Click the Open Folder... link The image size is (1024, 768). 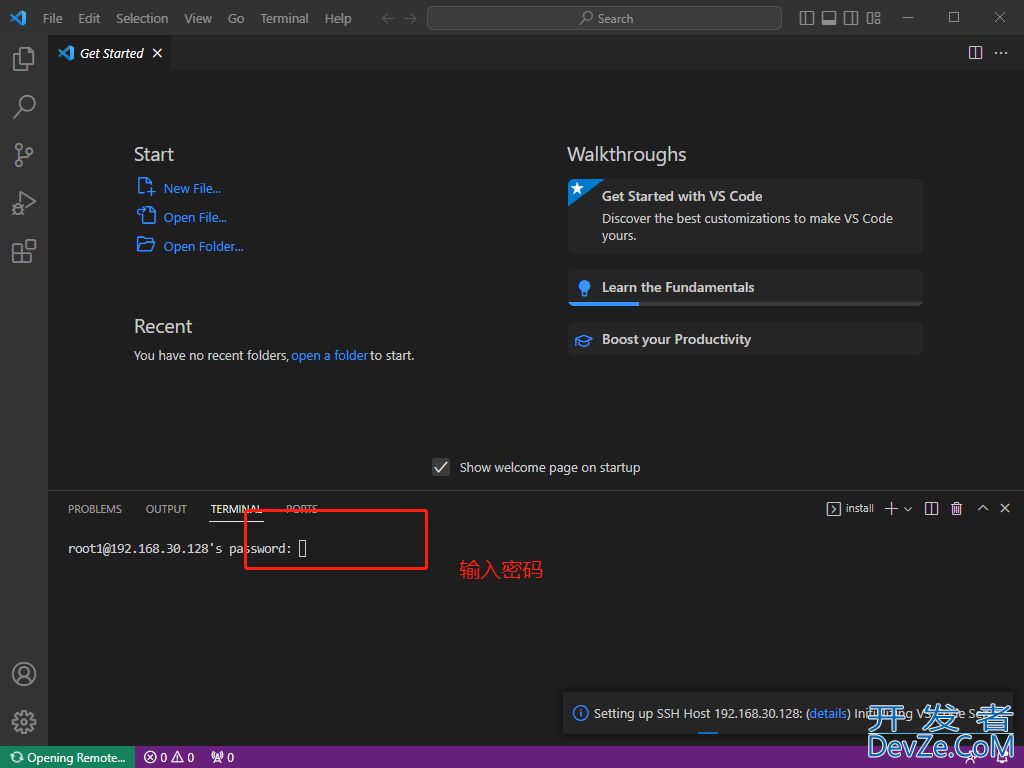[x=203, y=247]
